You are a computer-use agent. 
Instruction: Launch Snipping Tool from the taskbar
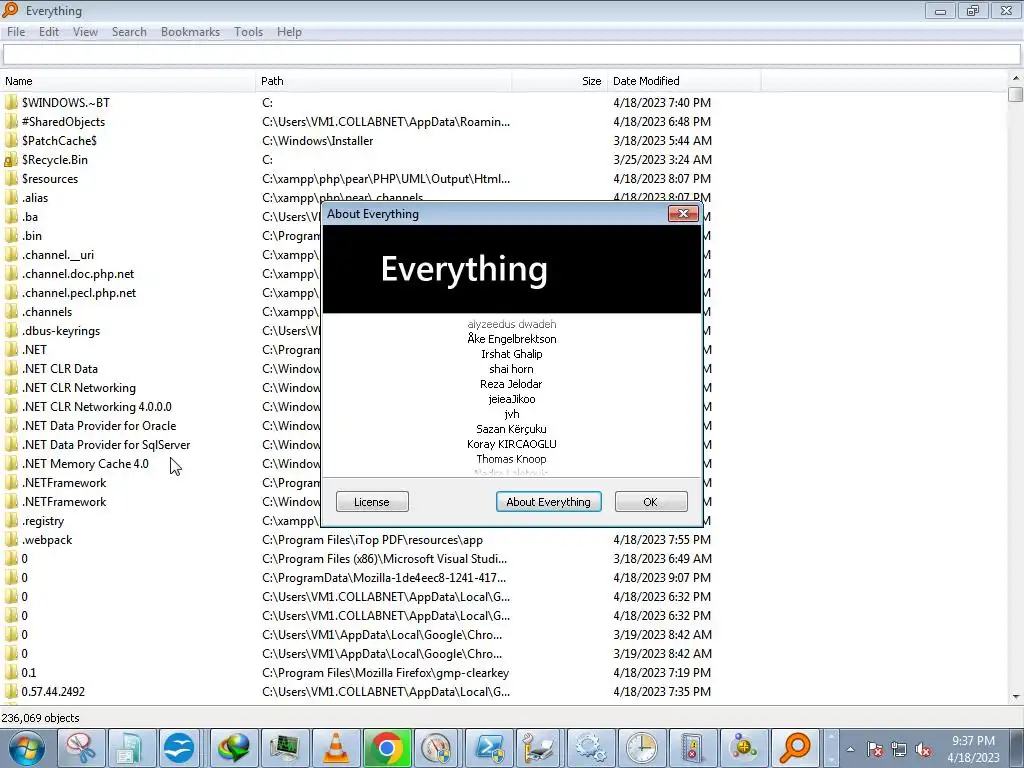tap(81, 748)
